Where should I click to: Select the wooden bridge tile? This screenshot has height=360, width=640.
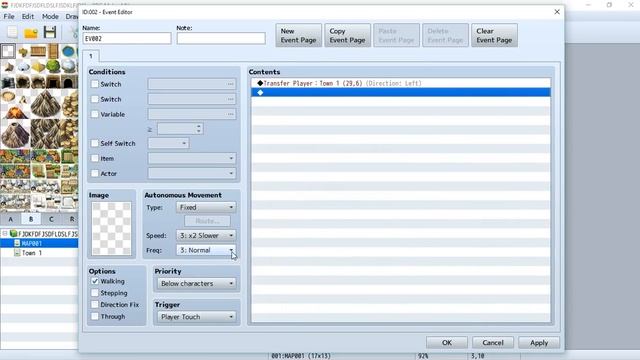click(38, 51)
